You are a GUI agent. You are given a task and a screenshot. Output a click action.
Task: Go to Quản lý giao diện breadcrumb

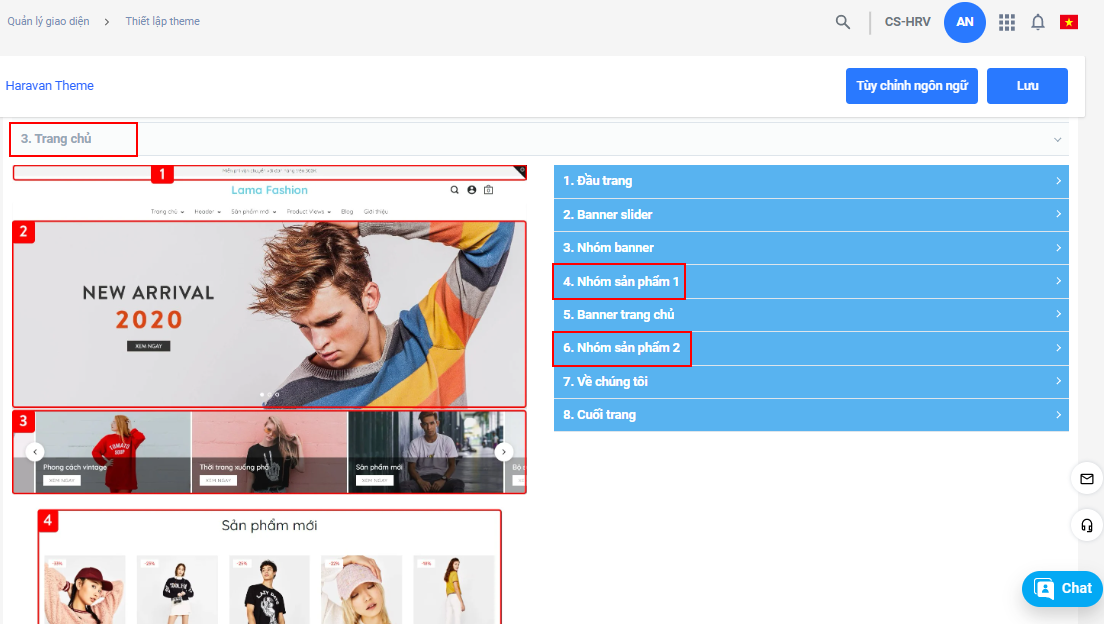49,21
